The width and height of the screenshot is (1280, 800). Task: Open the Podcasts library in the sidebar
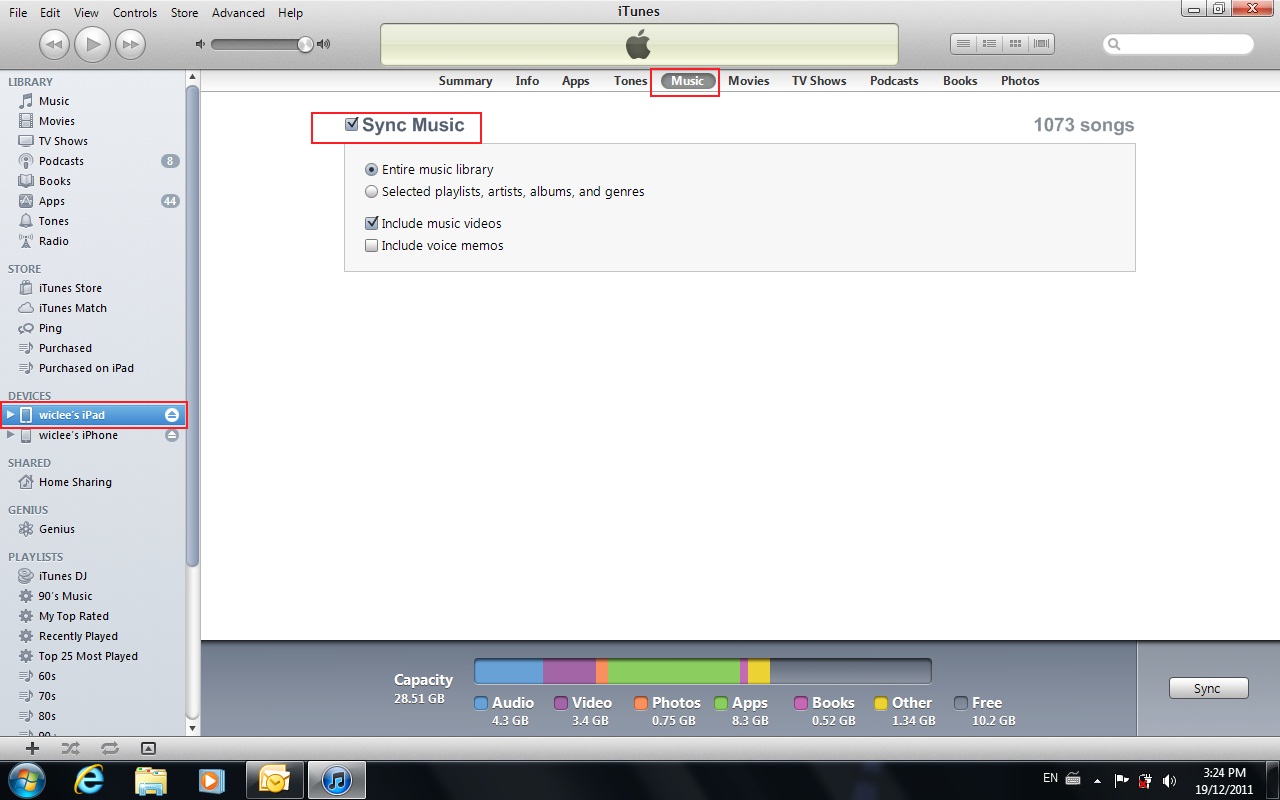click(x=61, y=161)
